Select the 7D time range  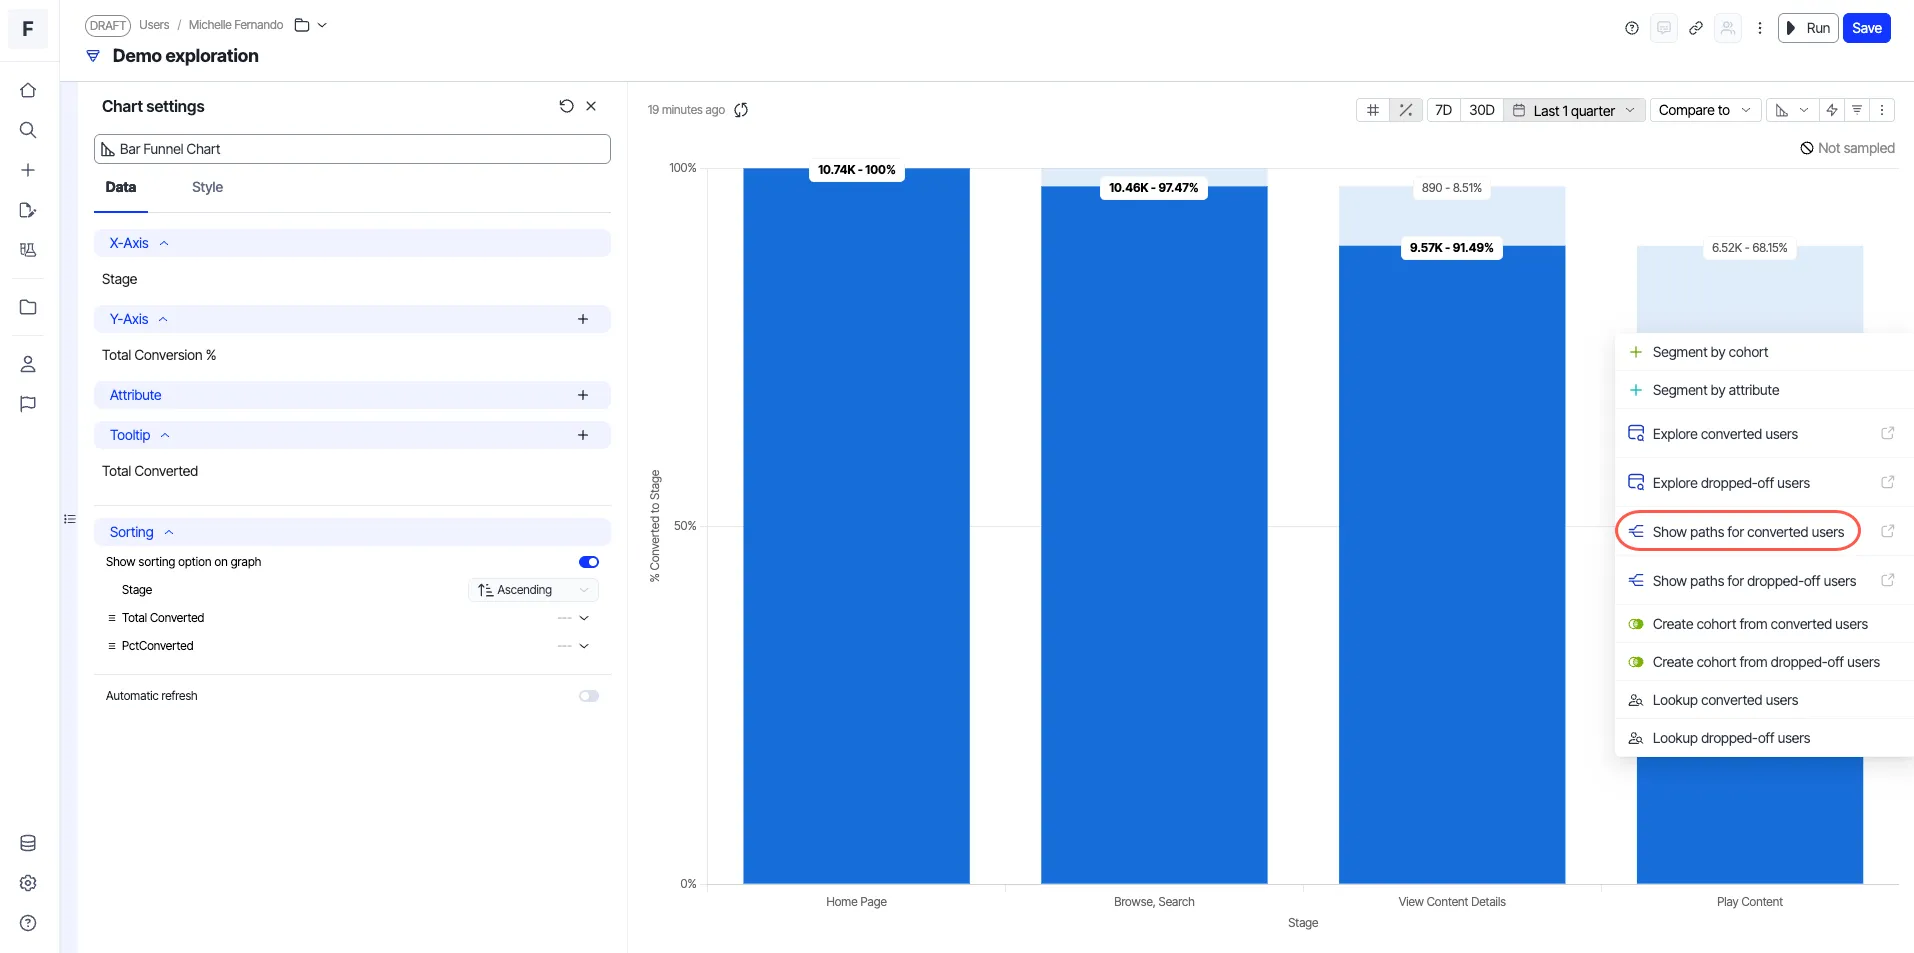[x=1443, y=110]
